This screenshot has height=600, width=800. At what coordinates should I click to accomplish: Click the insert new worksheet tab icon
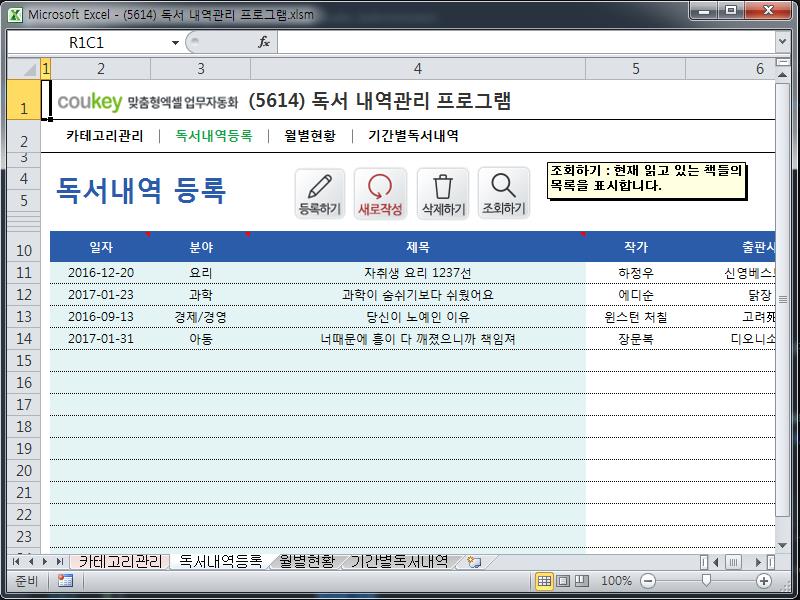pyautogui.click(x=474, y=562)
